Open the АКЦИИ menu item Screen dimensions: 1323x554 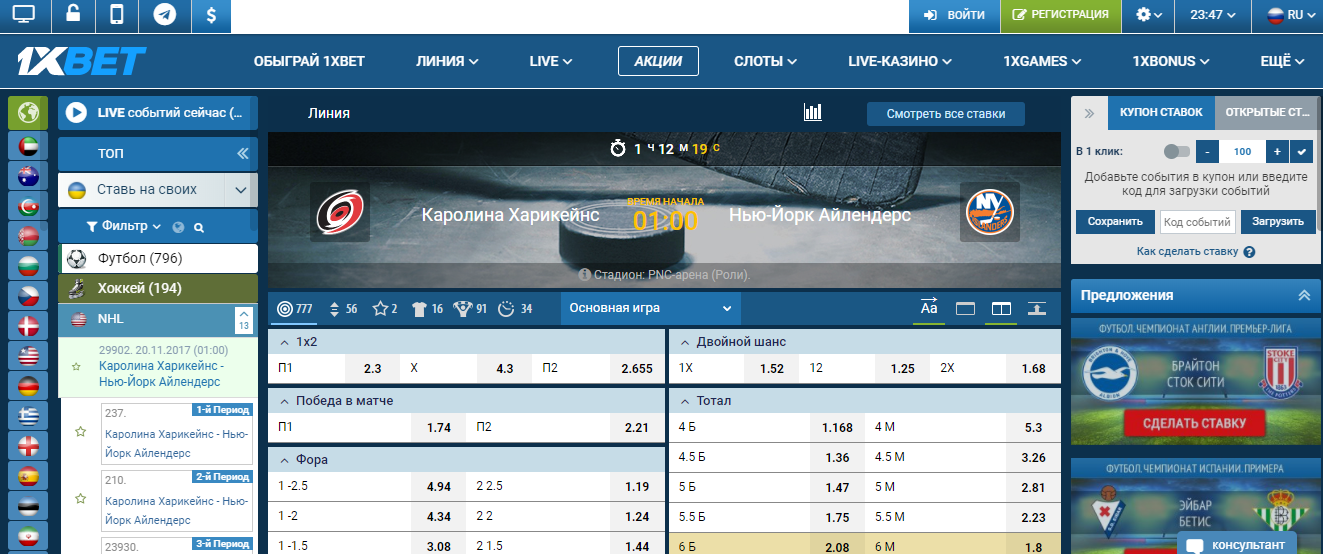[x=658, y=61]
